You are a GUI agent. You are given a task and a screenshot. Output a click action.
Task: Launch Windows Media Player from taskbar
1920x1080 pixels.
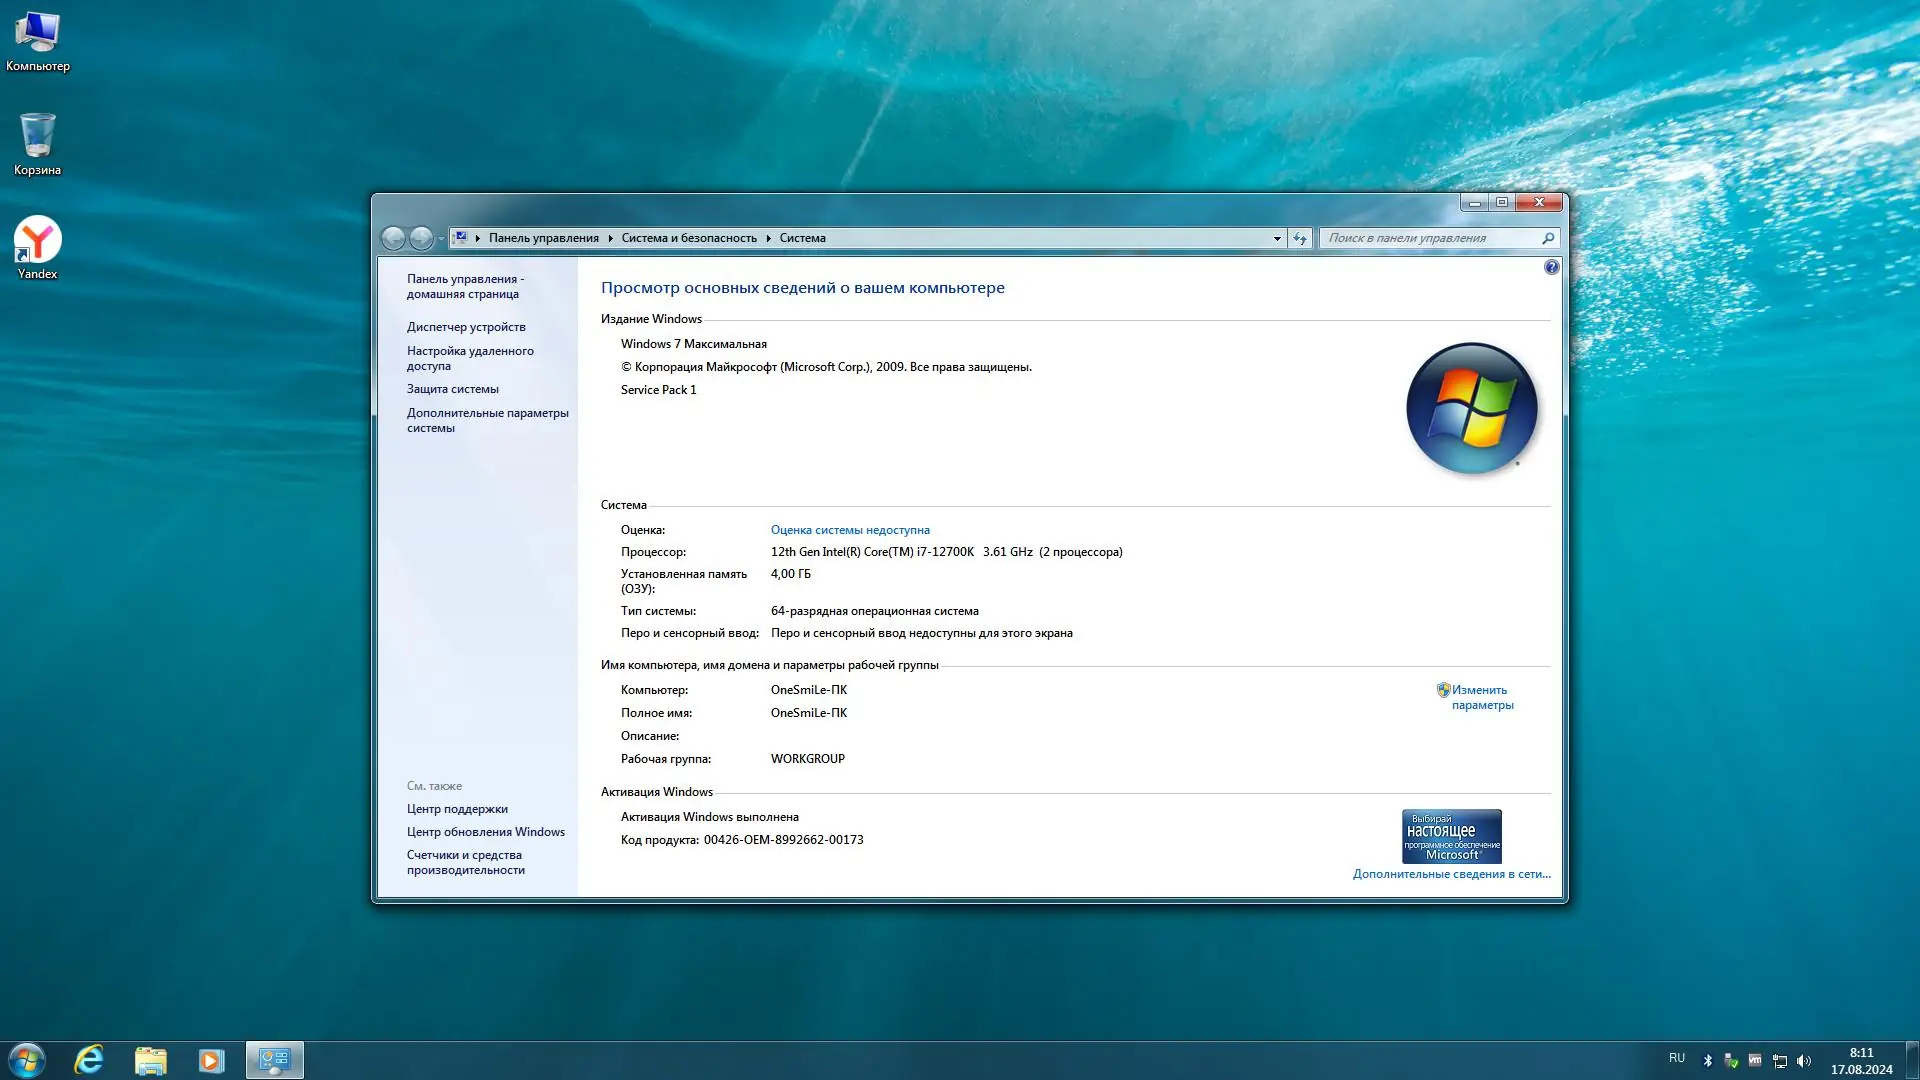pyautogui.click(x=211, y=1060)
